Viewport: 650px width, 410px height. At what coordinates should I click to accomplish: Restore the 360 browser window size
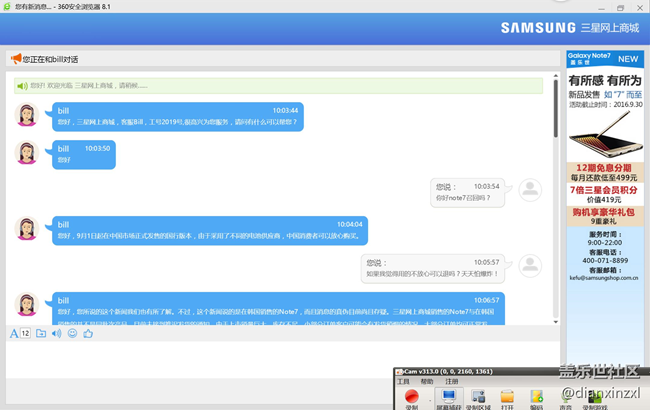pos(621,8)
